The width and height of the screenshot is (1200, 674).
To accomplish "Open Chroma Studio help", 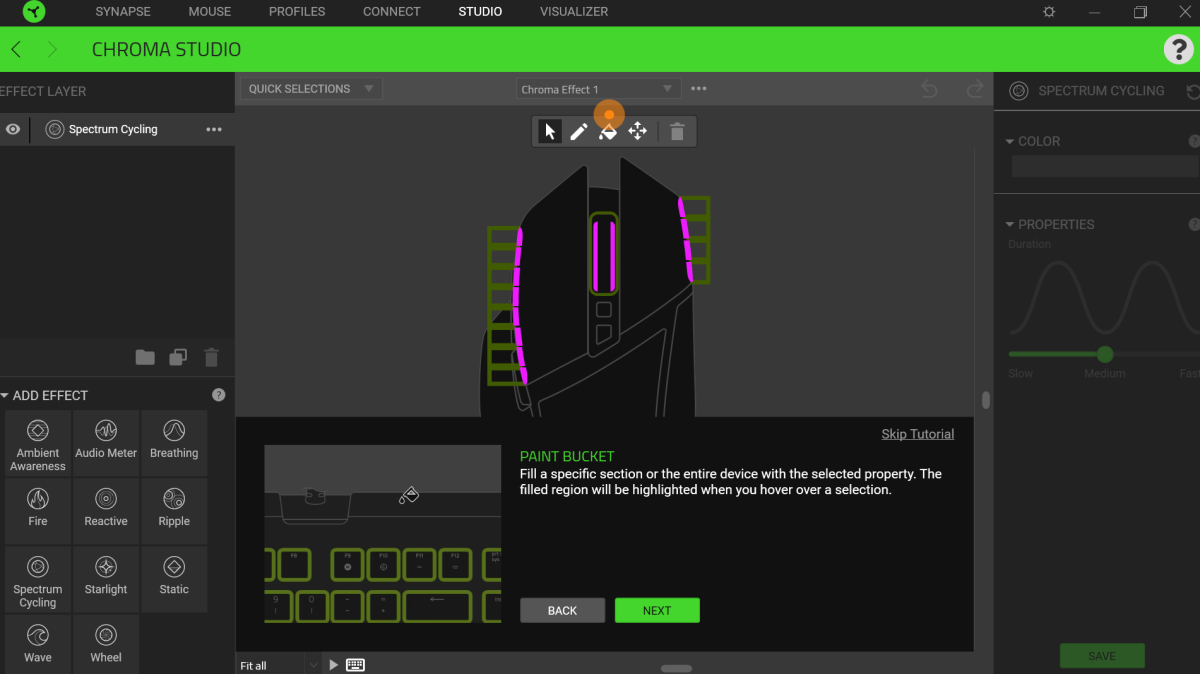I will click(x=1178, y=49).
